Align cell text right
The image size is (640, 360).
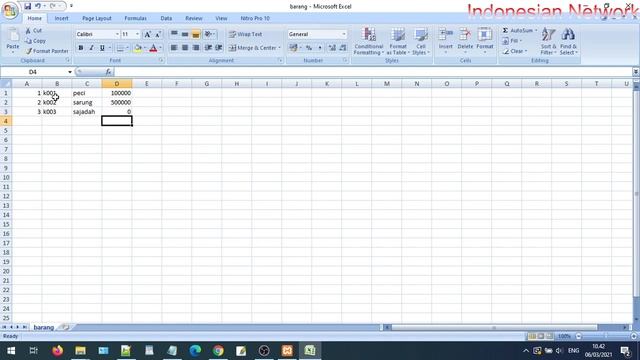196,48
